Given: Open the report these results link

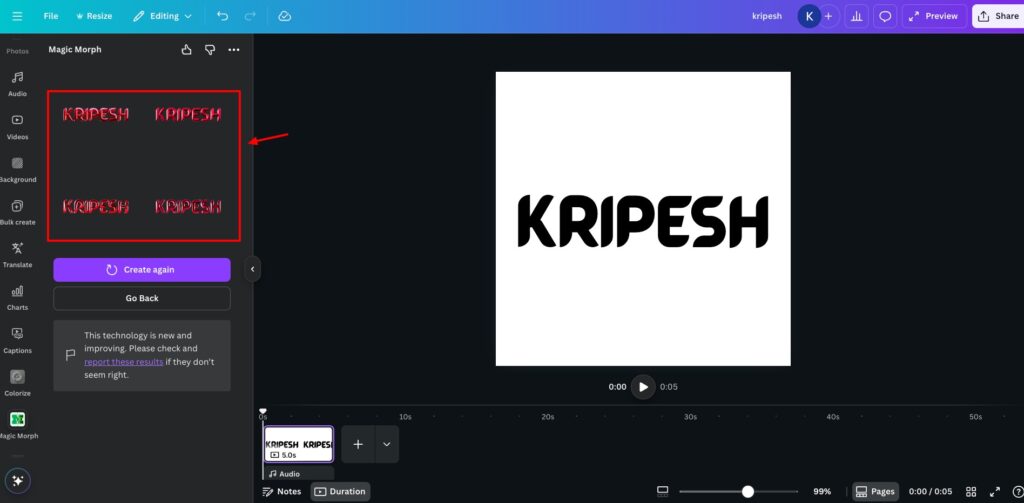Looking at the screenshot, I should point(123,362).
